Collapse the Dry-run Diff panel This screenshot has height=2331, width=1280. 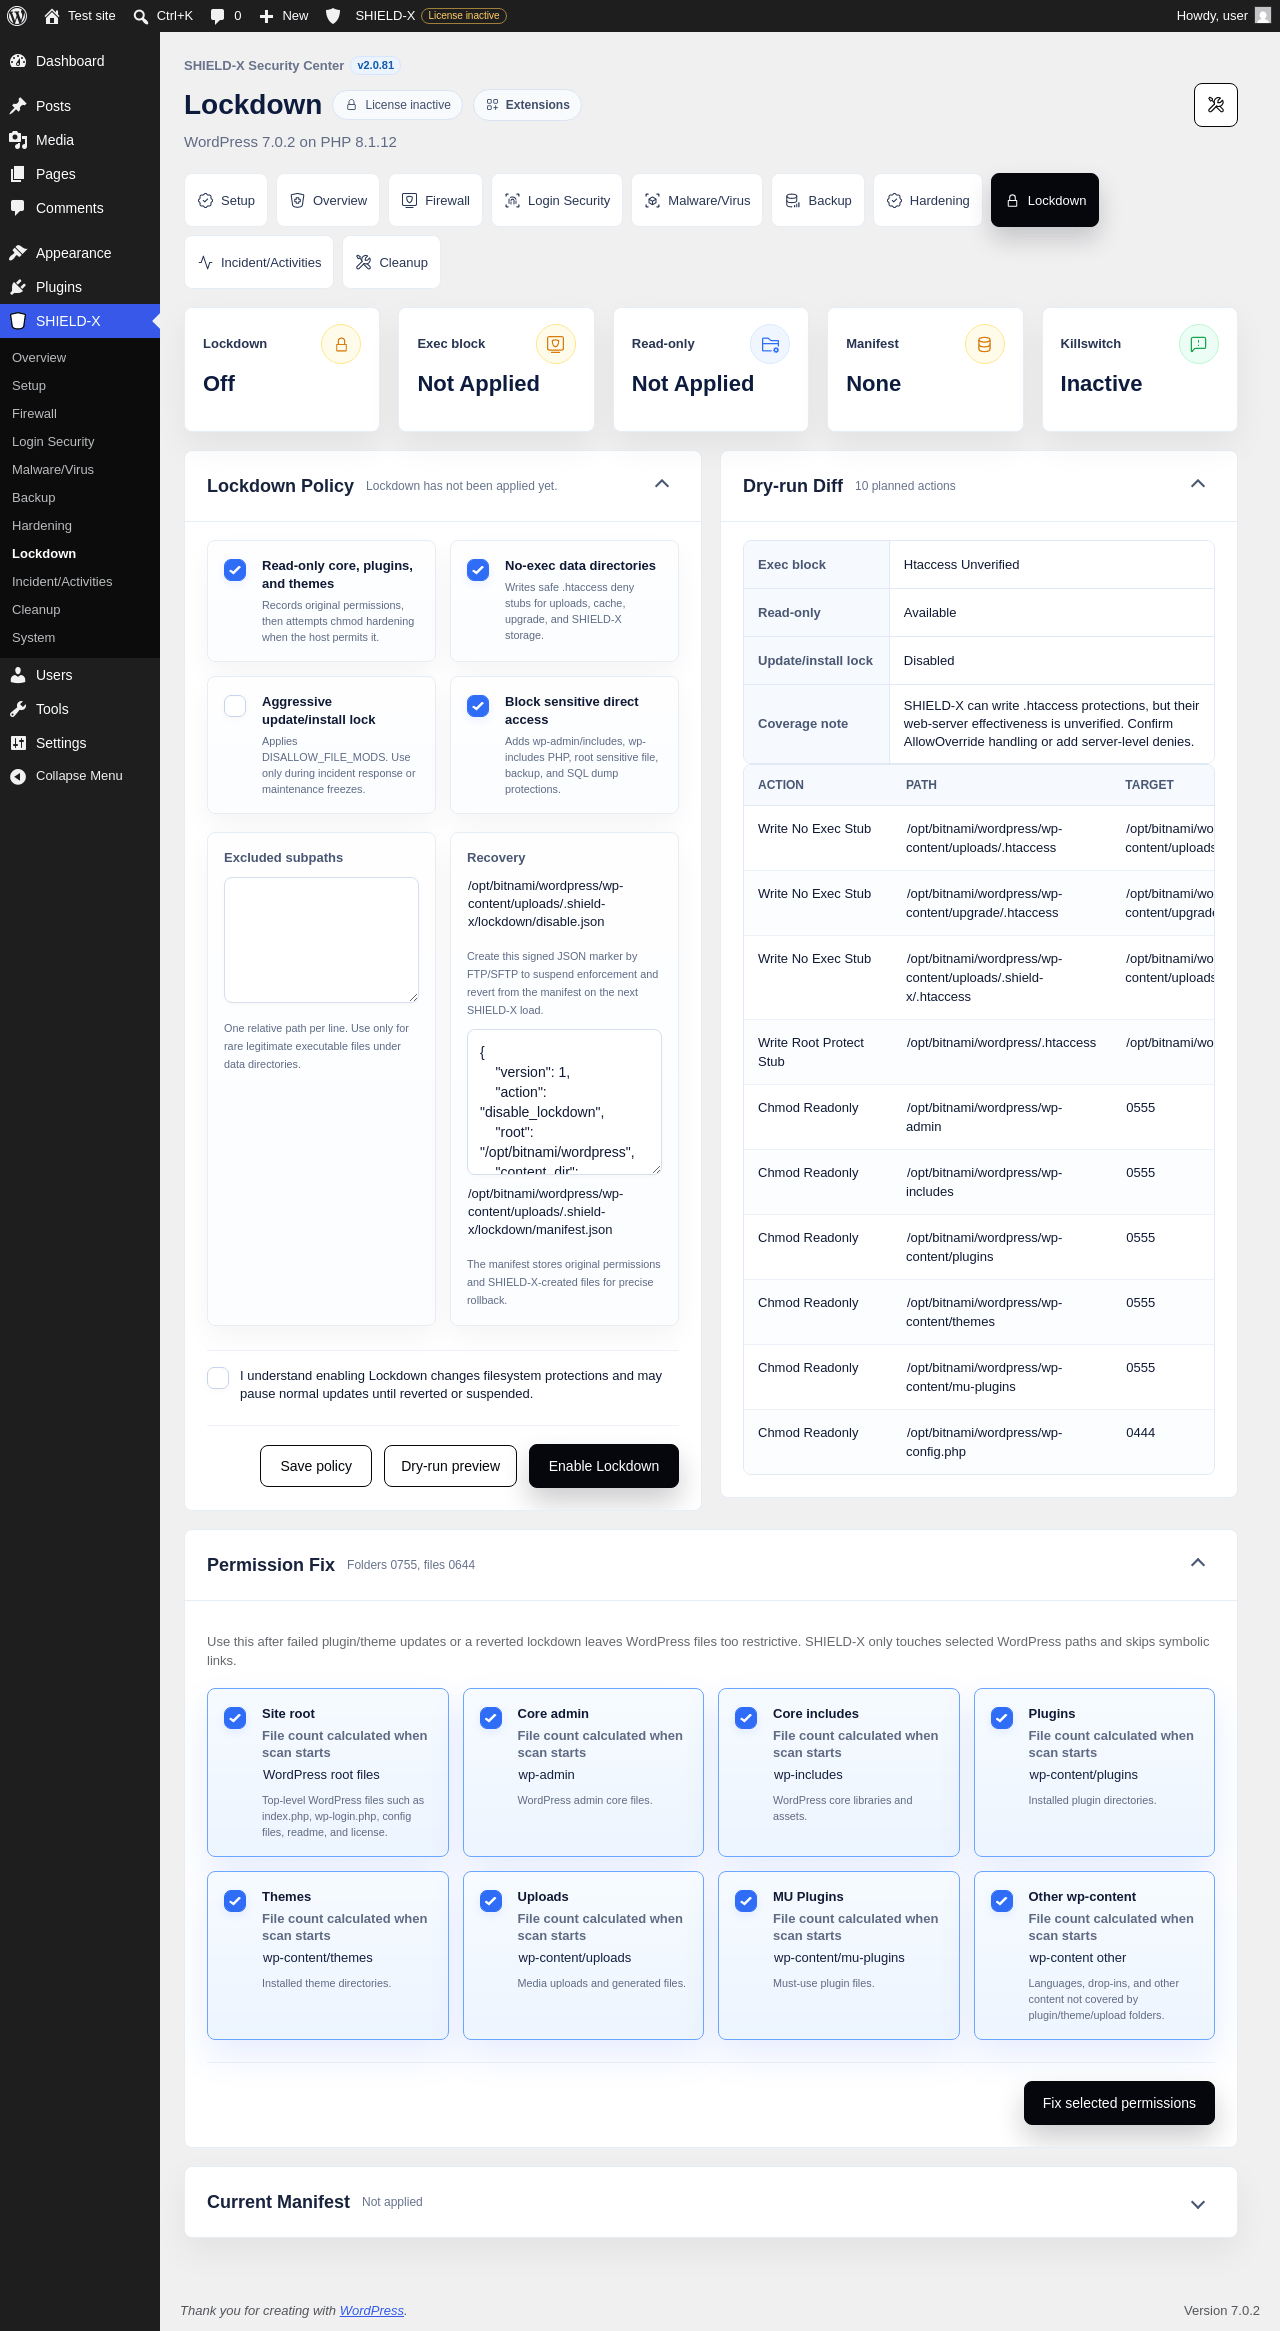[x=1198, y=484]
